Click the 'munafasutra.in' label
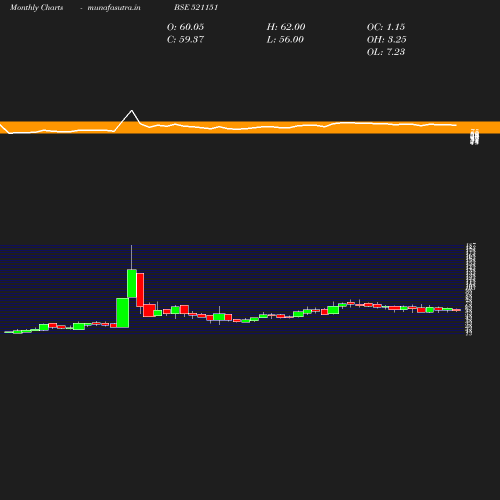This screenshot has height=500, width=500. click(x=114, y=8)
